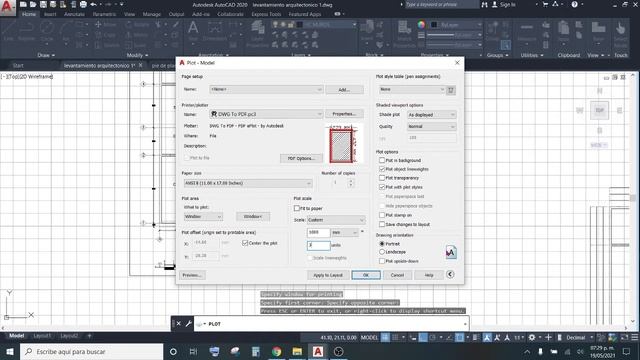Click the Open file quick-access icon
Screen dimensions: 640x360
click(33, 4)
